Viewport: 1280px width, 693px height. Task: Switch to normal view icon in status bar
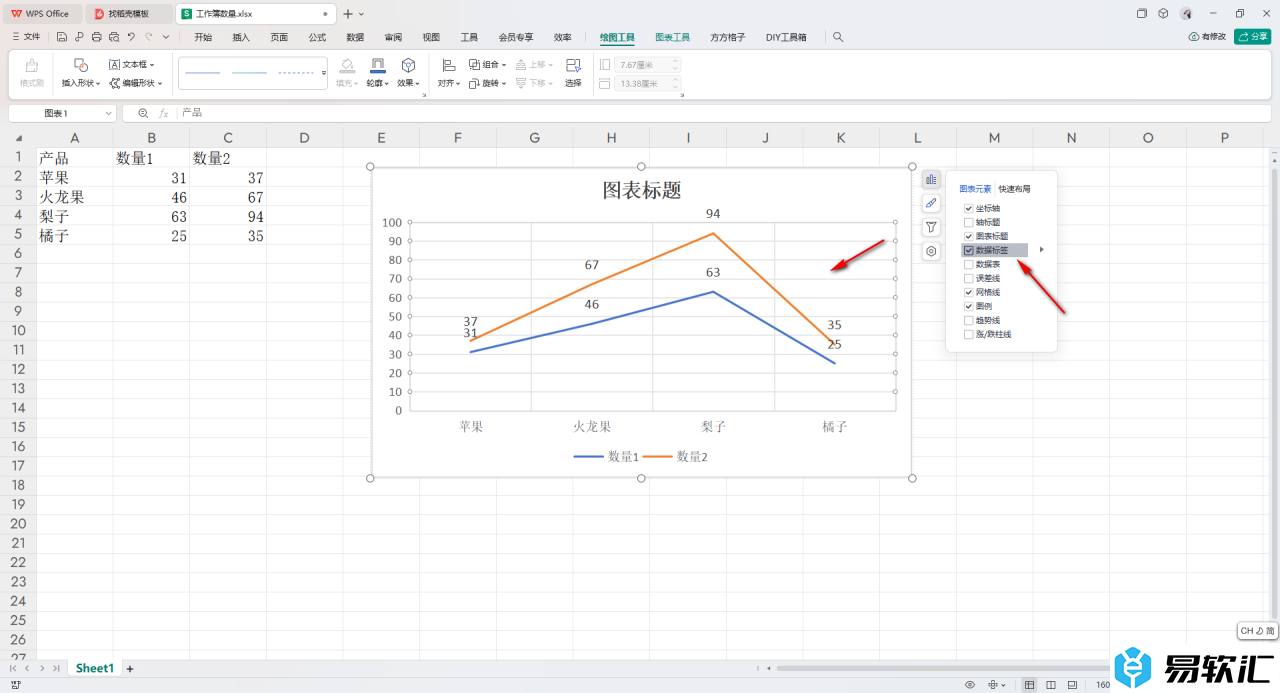click(x=1029, y=685)
